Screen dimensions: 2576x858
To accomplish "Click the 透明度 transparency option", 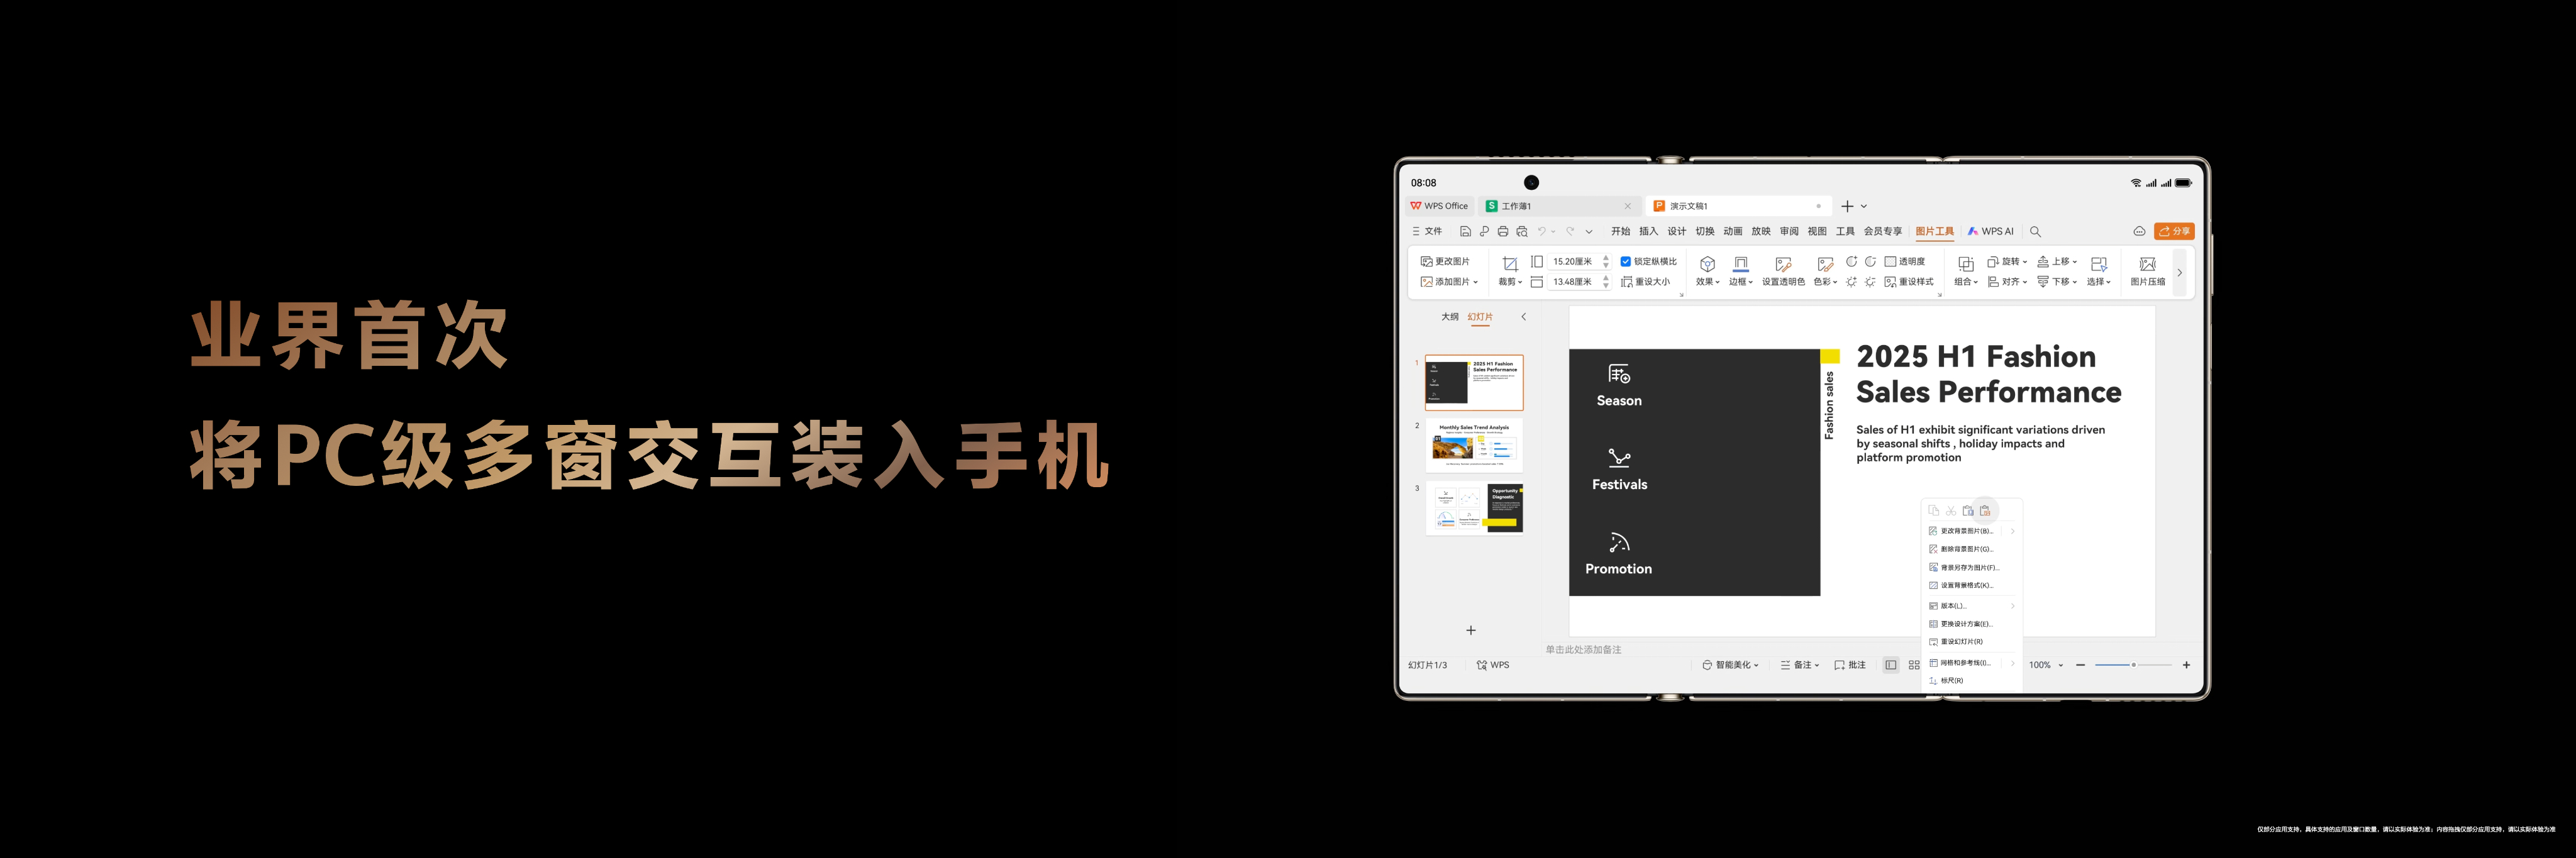I will pyautogui.click(x=1905, y=262).
